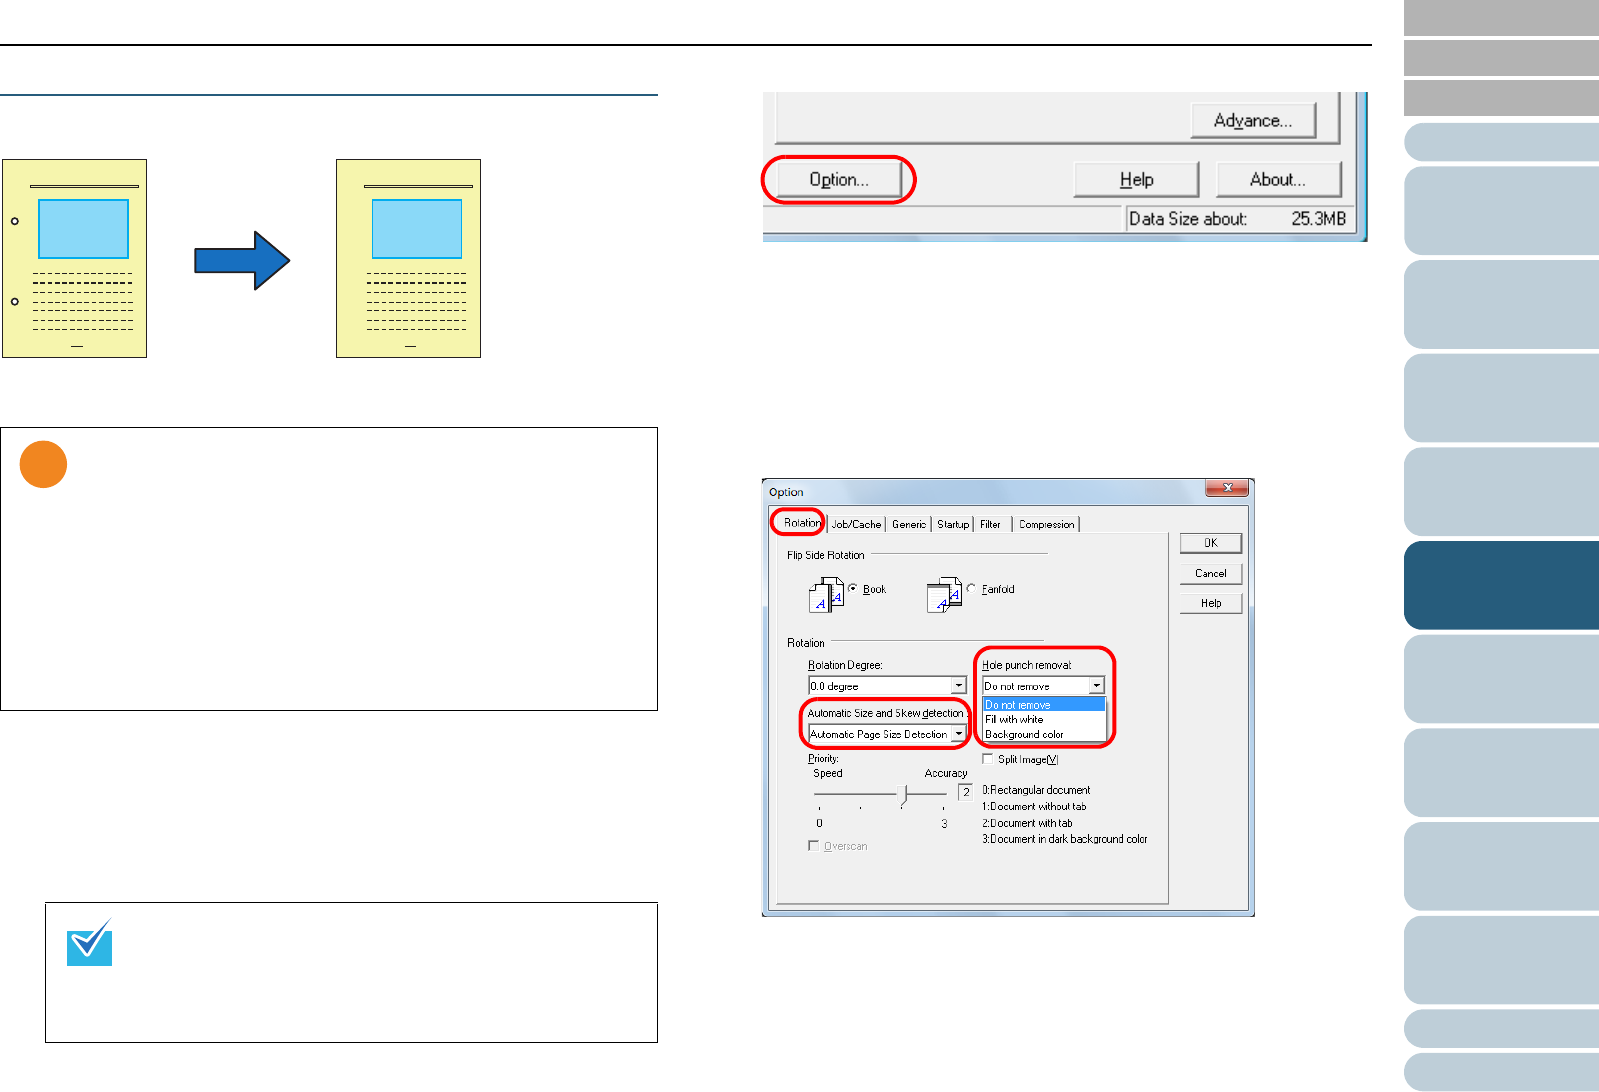Viewport: 1599px width, 1092px height.
Task: Click the About... button
Action: (1277, 180)
